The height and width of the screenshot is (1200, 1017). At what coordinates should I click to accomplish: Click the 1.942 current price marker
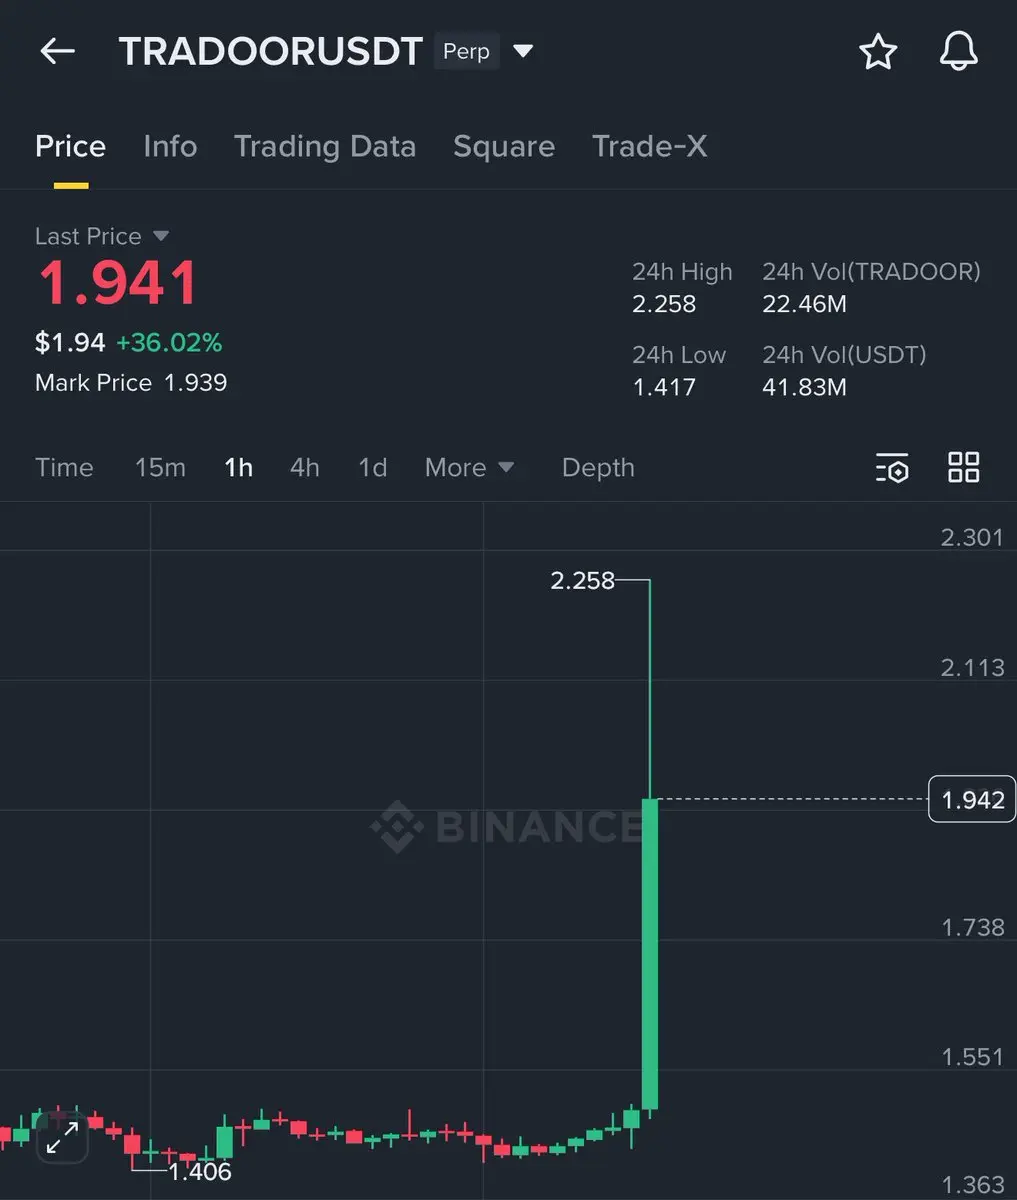972,800
